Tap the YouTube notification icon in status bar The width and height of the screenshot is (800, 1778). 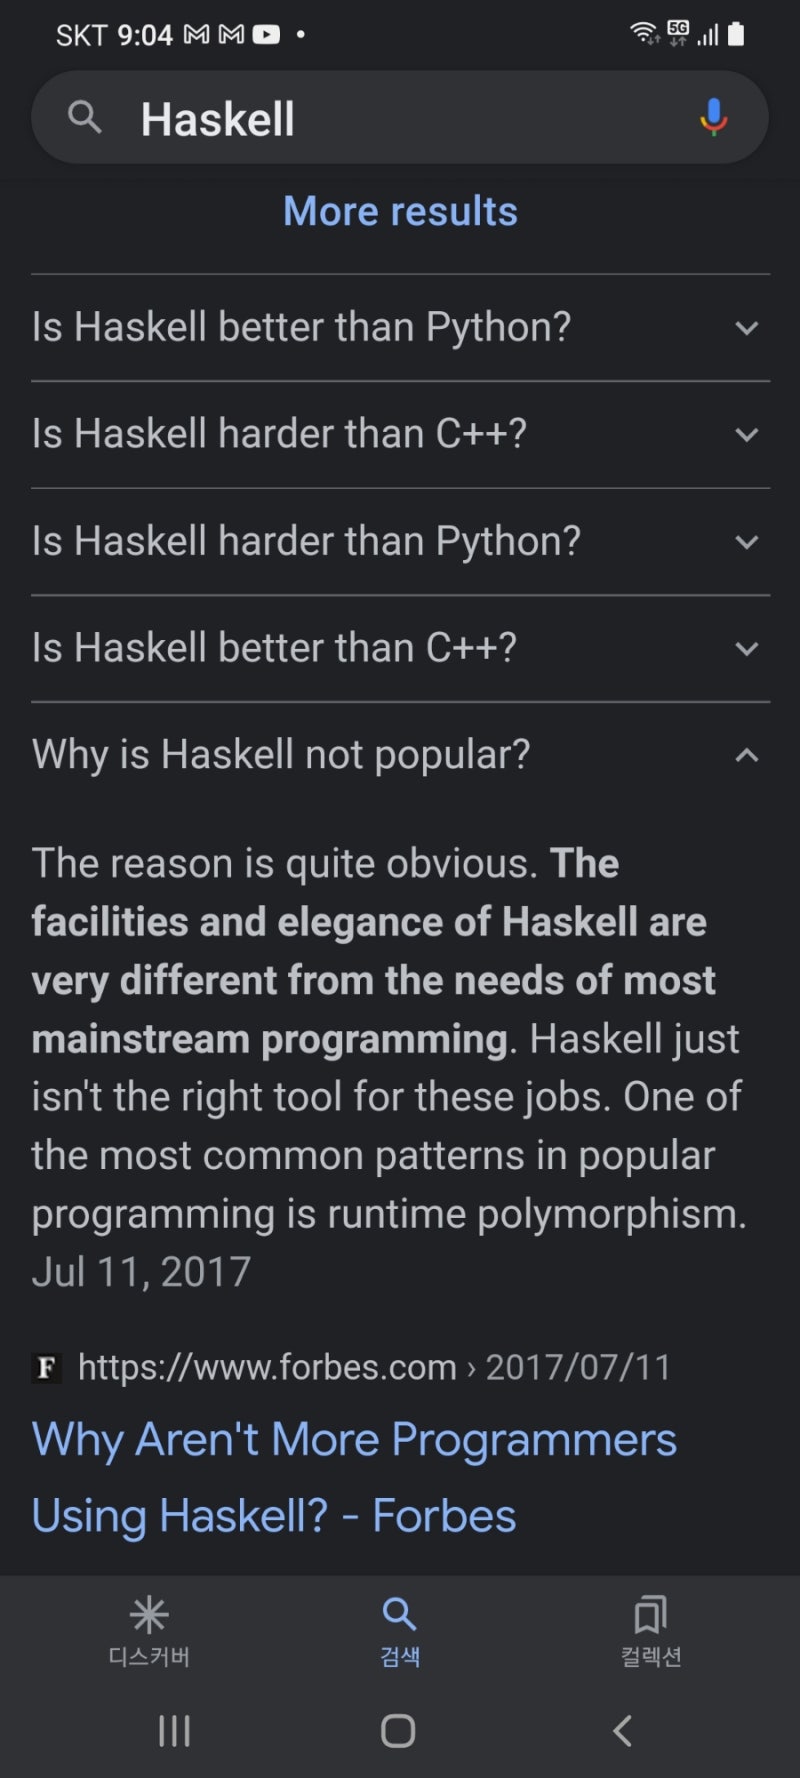[x=266, y=35]
